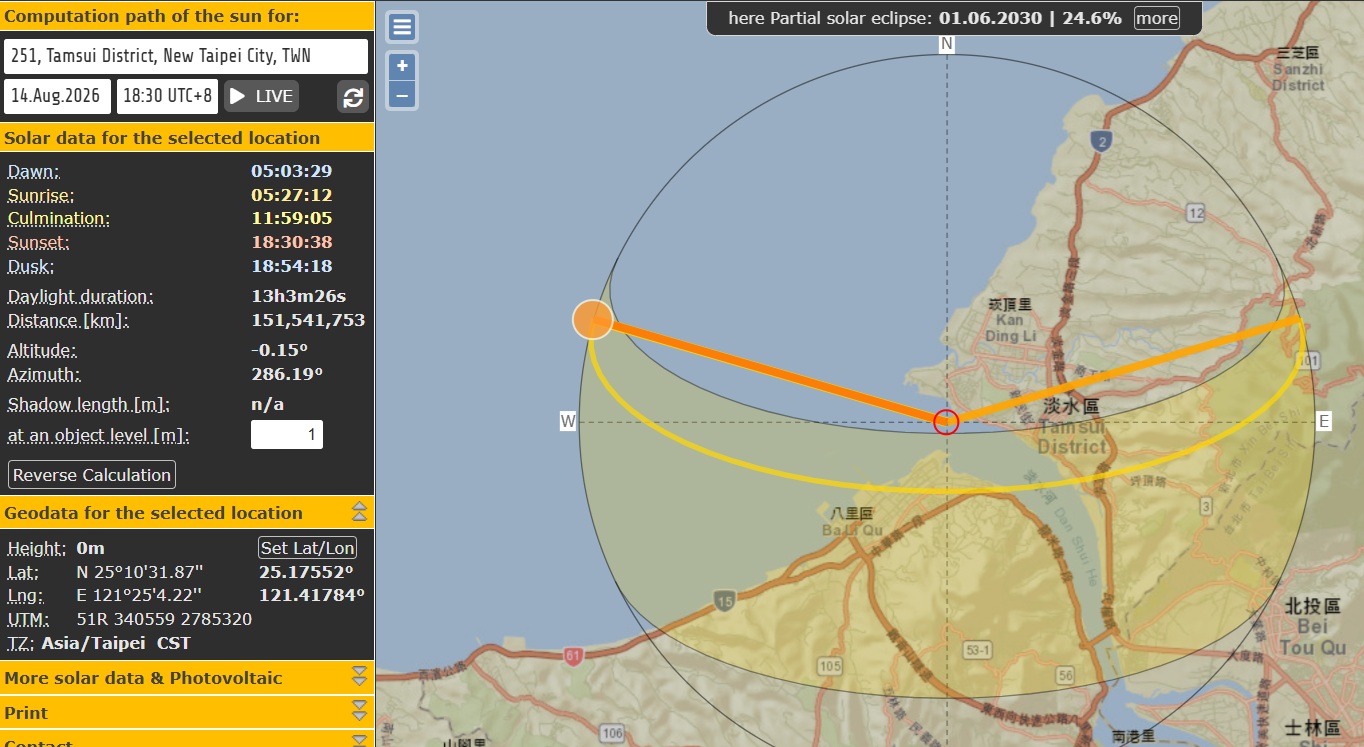Click the W compass marker on the map
This screenshot has height=747, width=1364.
click(x=568, y=421)
